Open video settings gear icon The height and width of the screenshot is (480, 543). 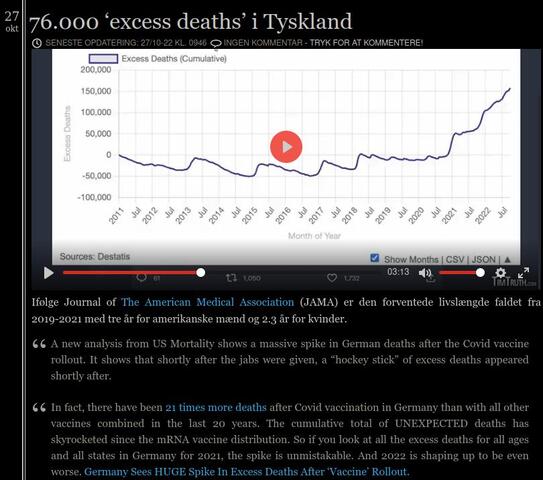(x=500, y=273)
